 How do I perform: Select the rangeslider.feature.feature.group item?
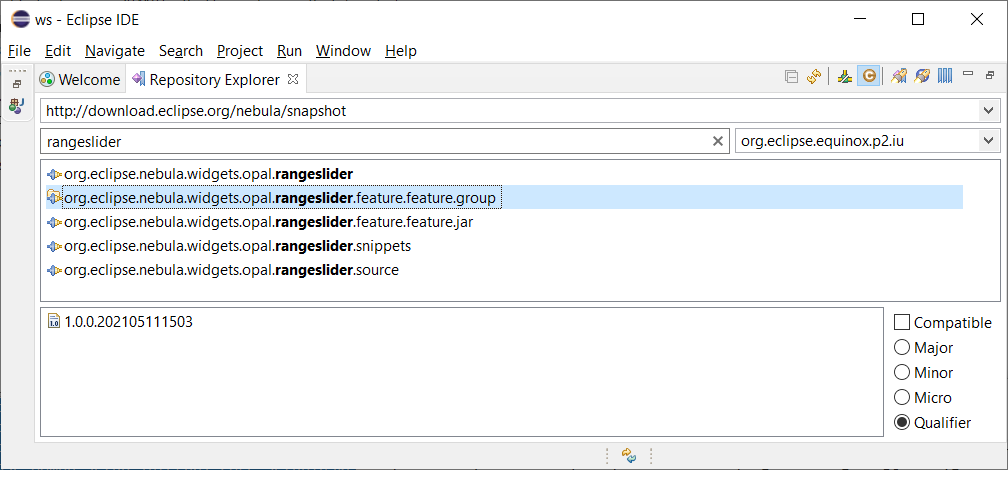[280, 198]
